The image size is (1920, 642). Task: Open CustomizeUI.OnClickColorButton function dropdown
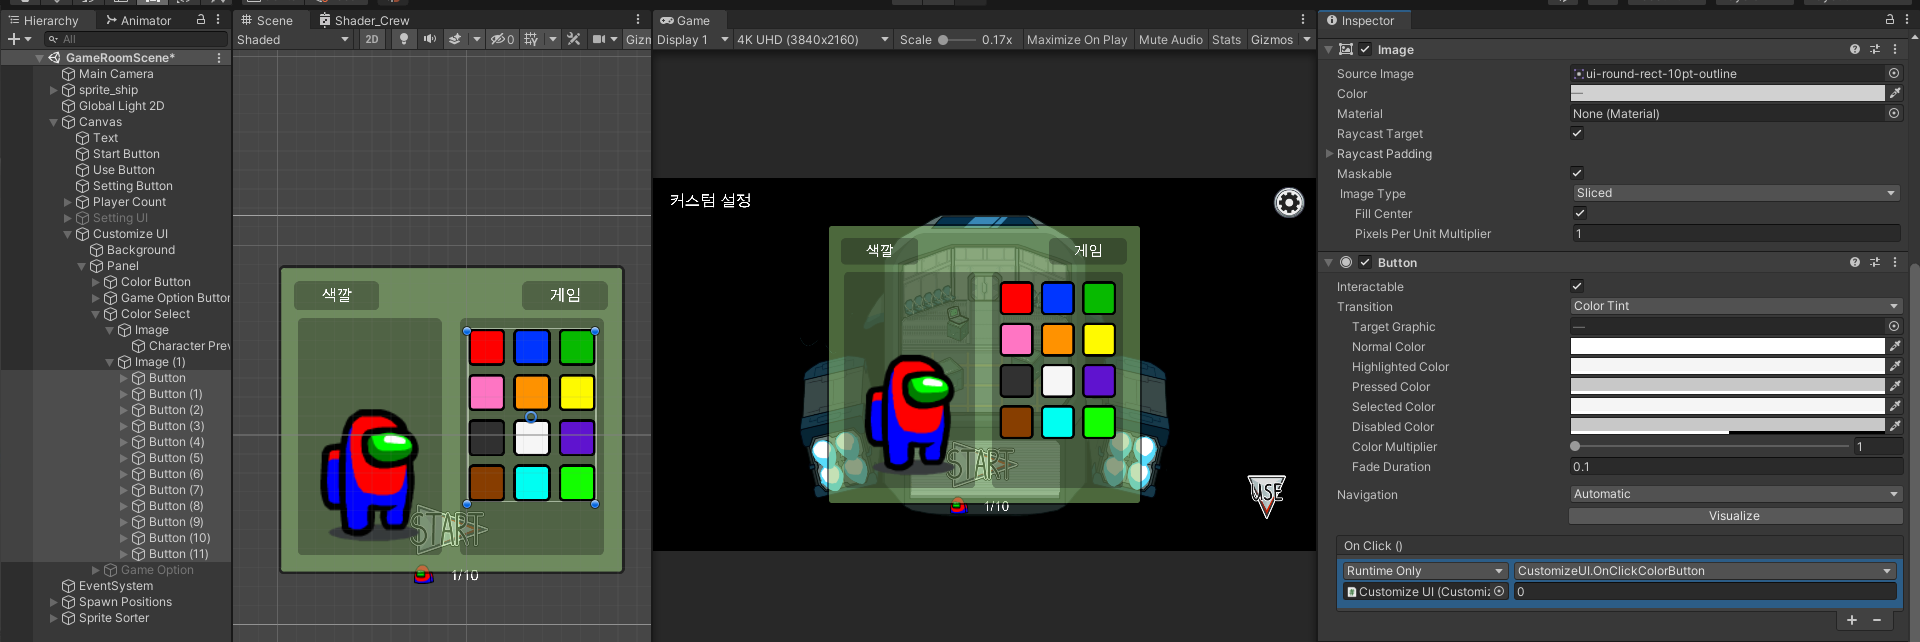(x=1704, y=571)
